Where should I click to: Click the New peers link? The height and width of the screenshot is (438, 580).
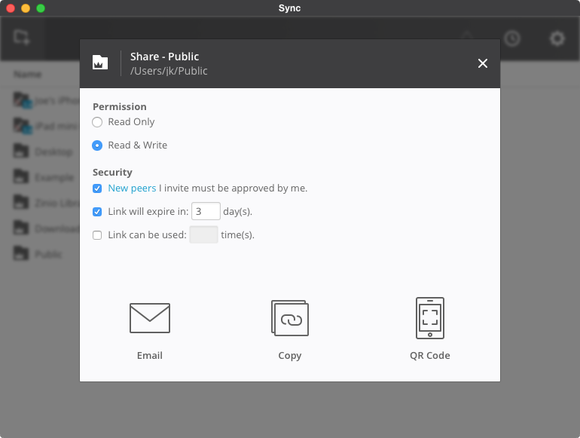coord(132,188)
